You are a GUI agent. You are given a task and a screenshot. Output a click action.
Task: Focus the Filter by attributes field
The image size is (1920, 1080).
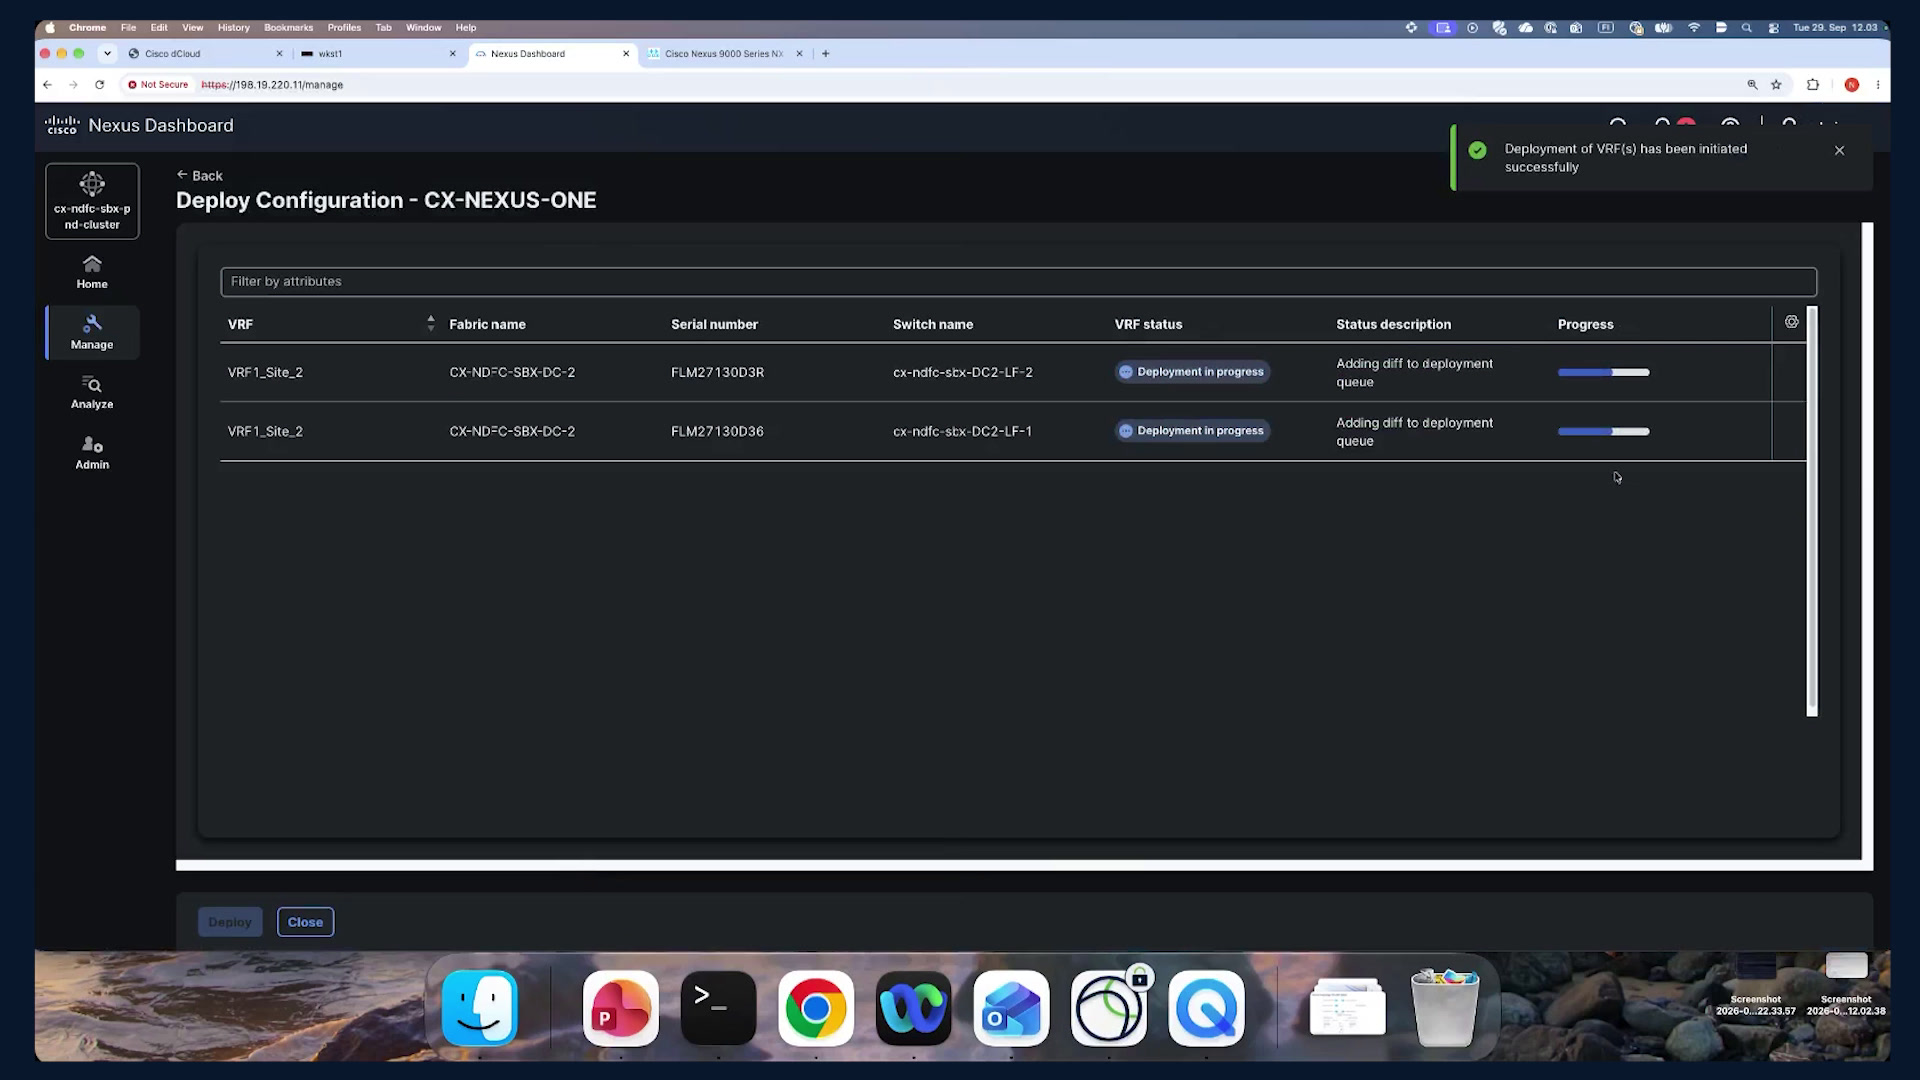1018,282
